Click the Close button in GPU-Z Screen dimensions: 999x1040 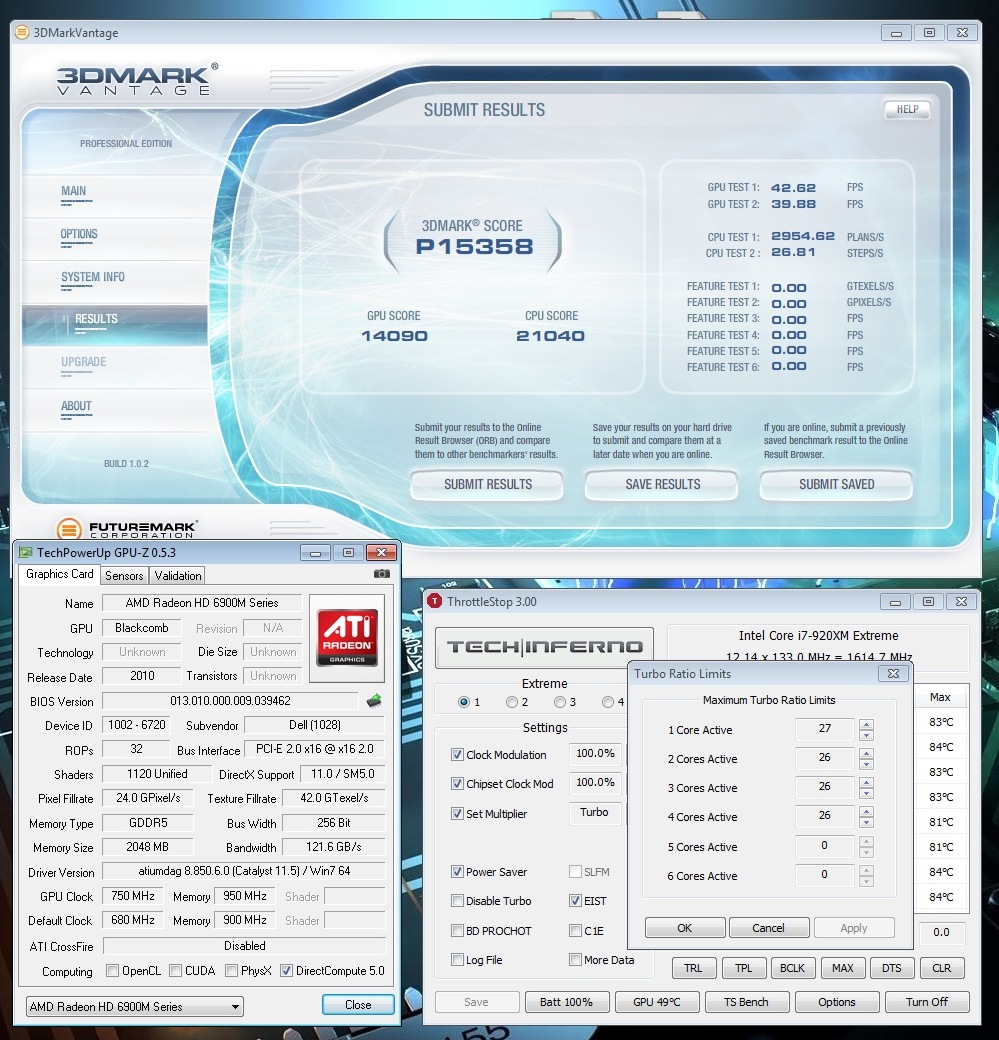(358, 1005)
